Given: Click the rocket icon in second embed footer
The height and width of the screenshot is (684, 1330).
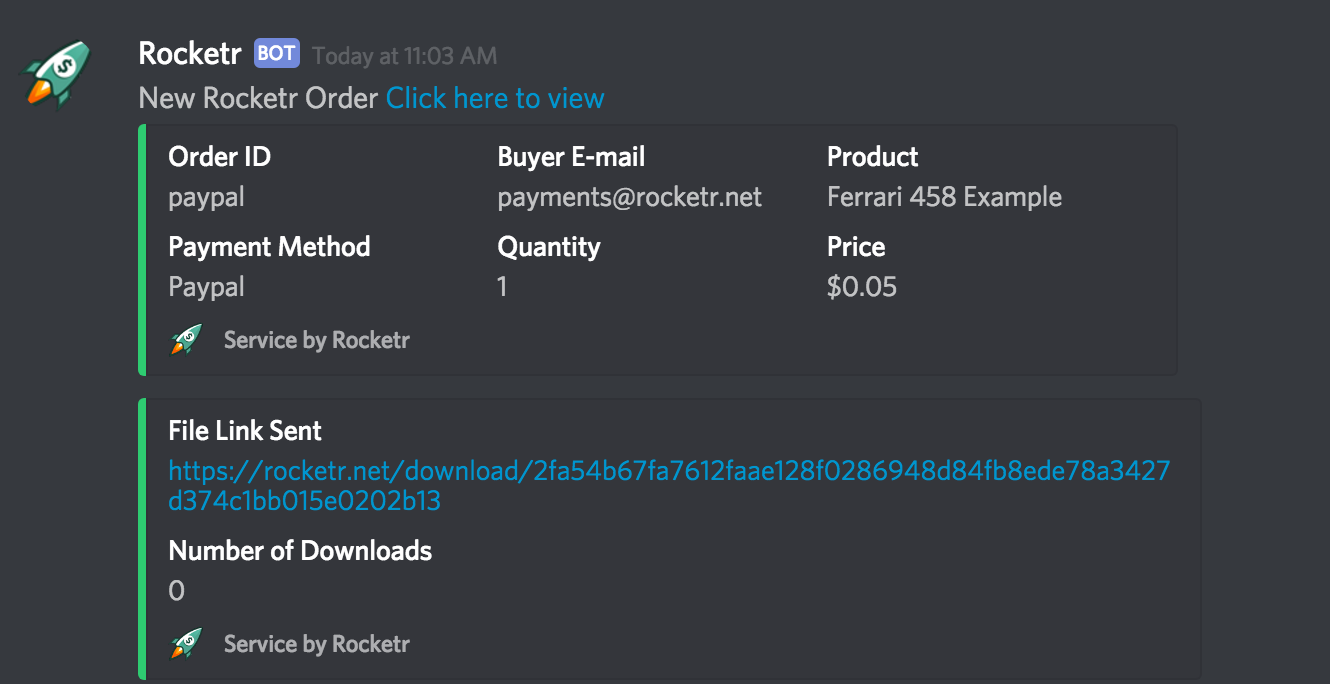Looking at the screenshot, I should pos(186,644).
